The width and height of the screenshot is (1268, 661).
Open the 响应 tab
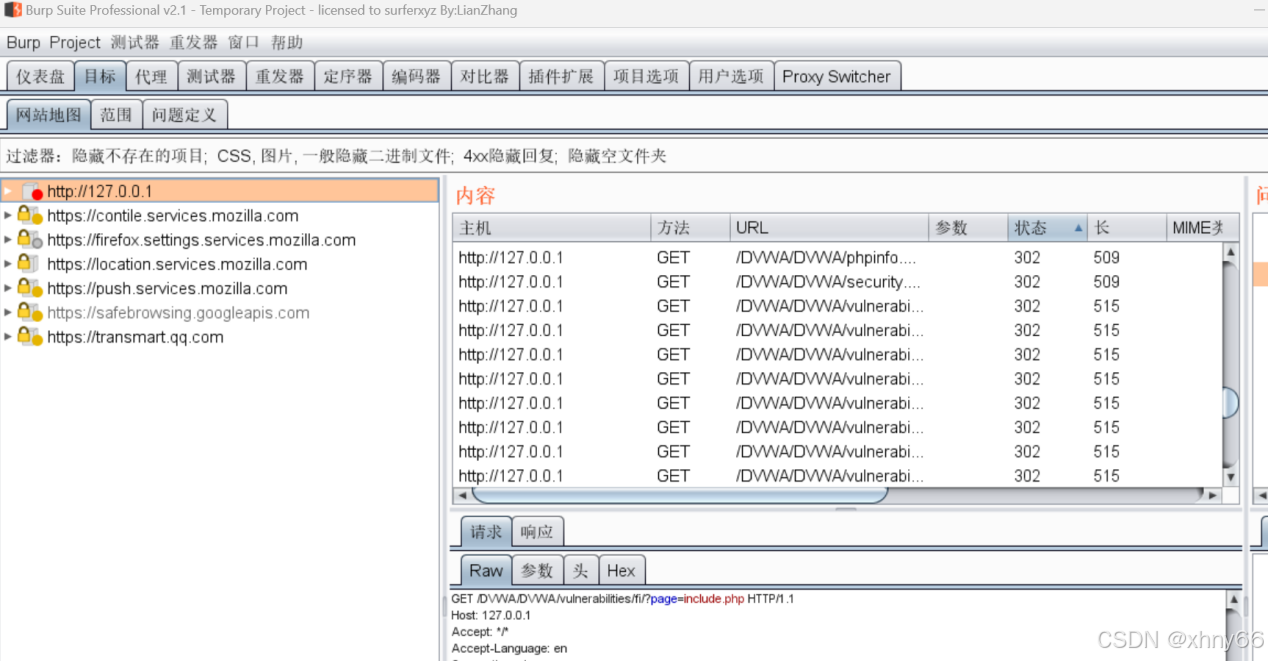[x=537, y=532]
